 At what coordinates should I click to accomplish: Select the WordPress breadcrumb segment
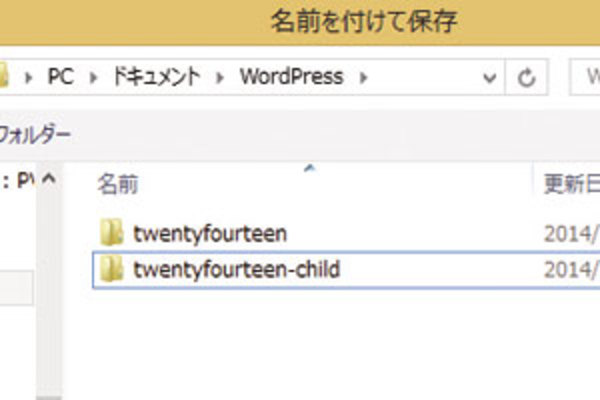pos(292,77)
